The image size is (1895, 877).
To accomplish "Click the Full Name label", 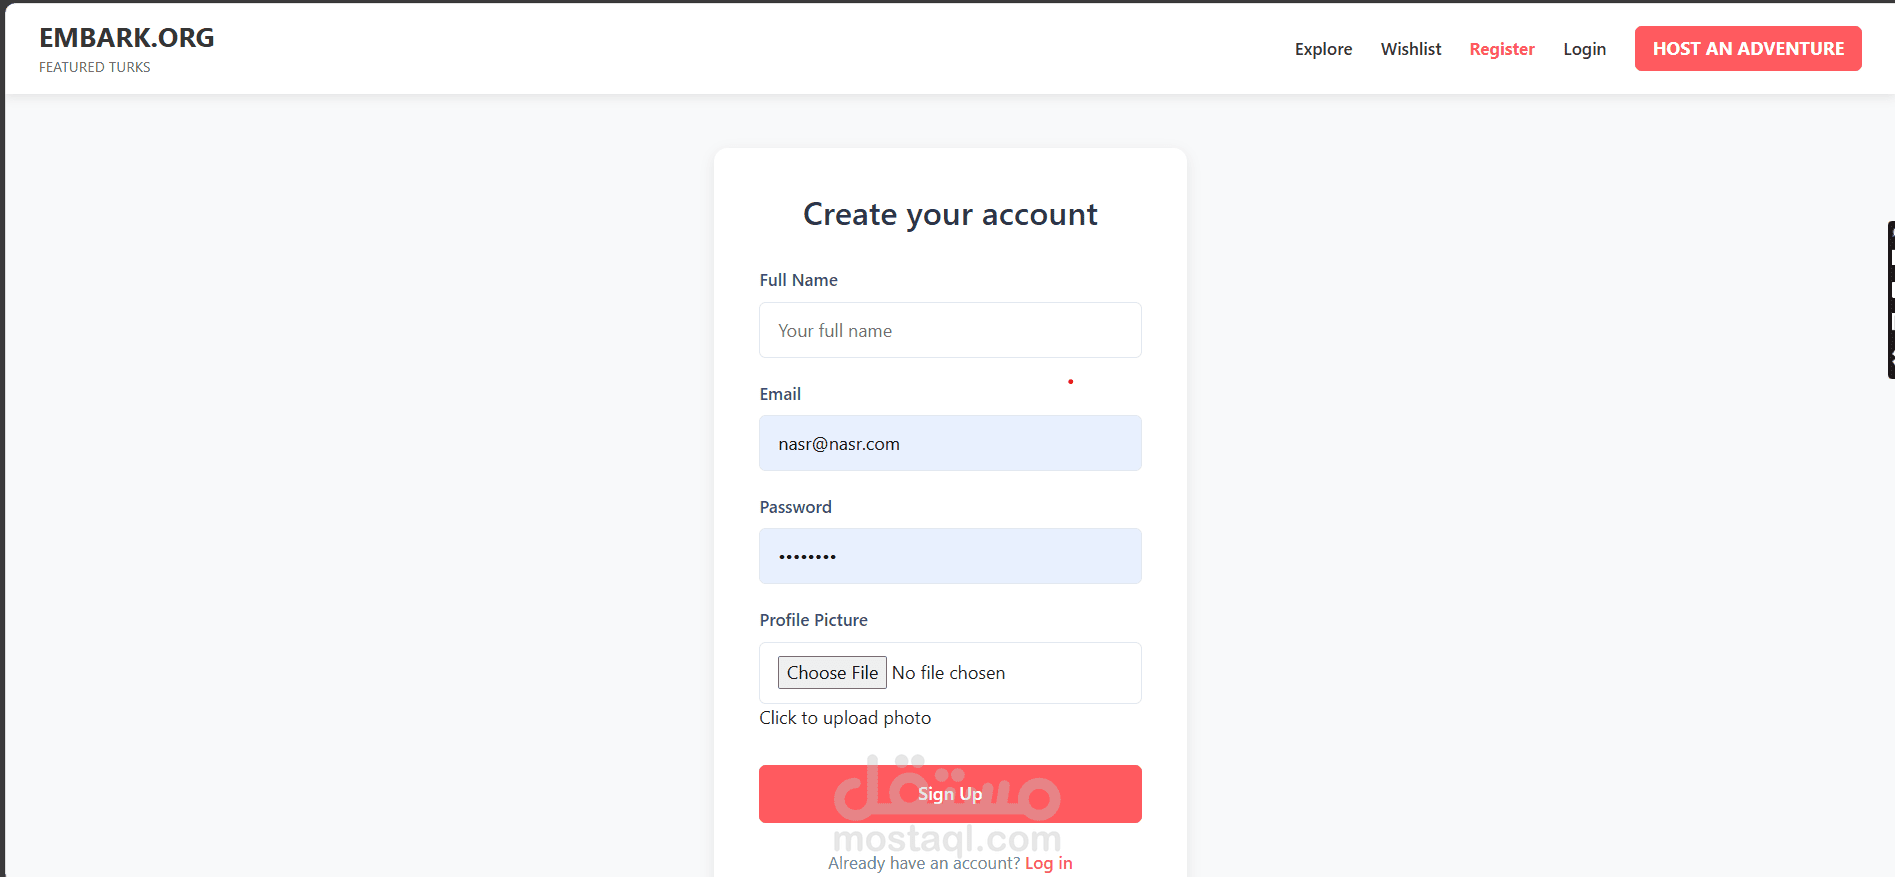I will [x=798, y=280].
